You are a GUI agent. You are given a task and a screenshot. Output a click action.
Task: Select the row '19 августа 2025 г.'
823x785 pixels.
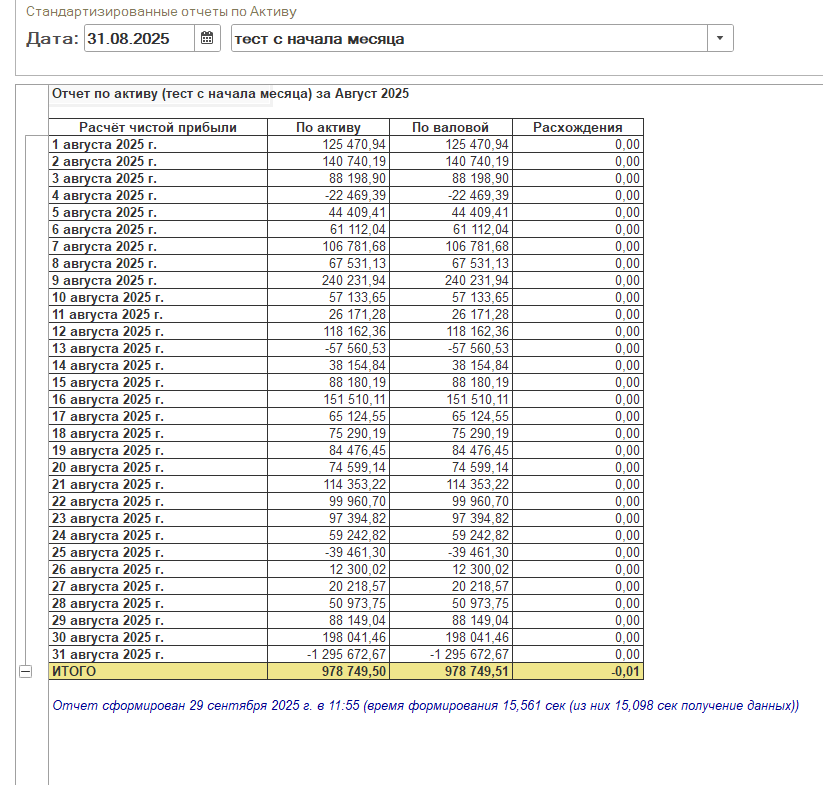(346, 450)
